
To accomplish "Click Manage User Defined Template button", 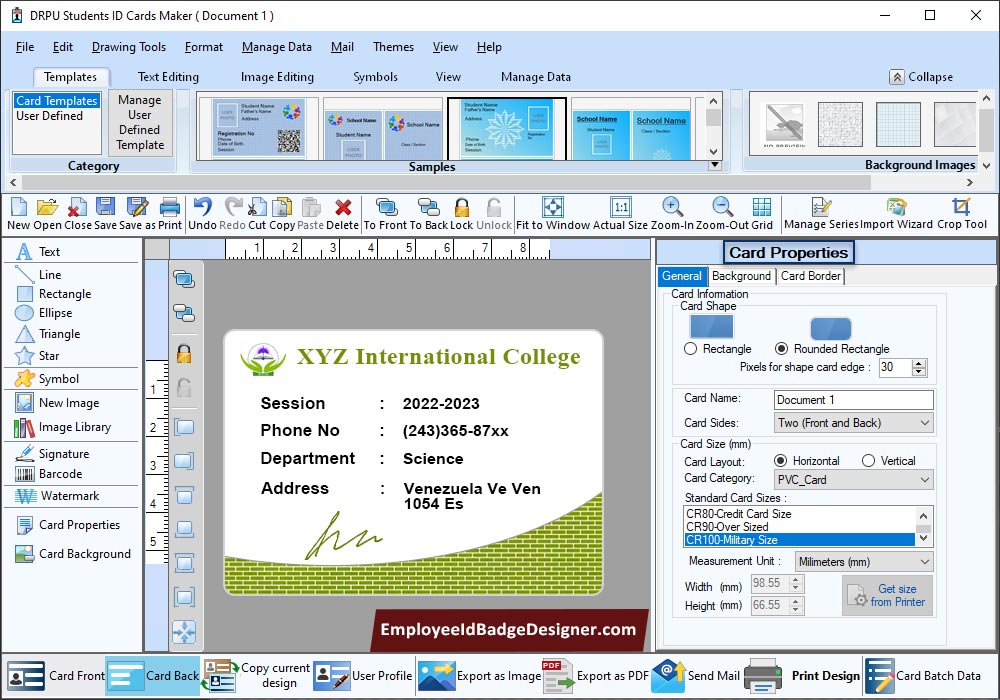I will point(140,122).
